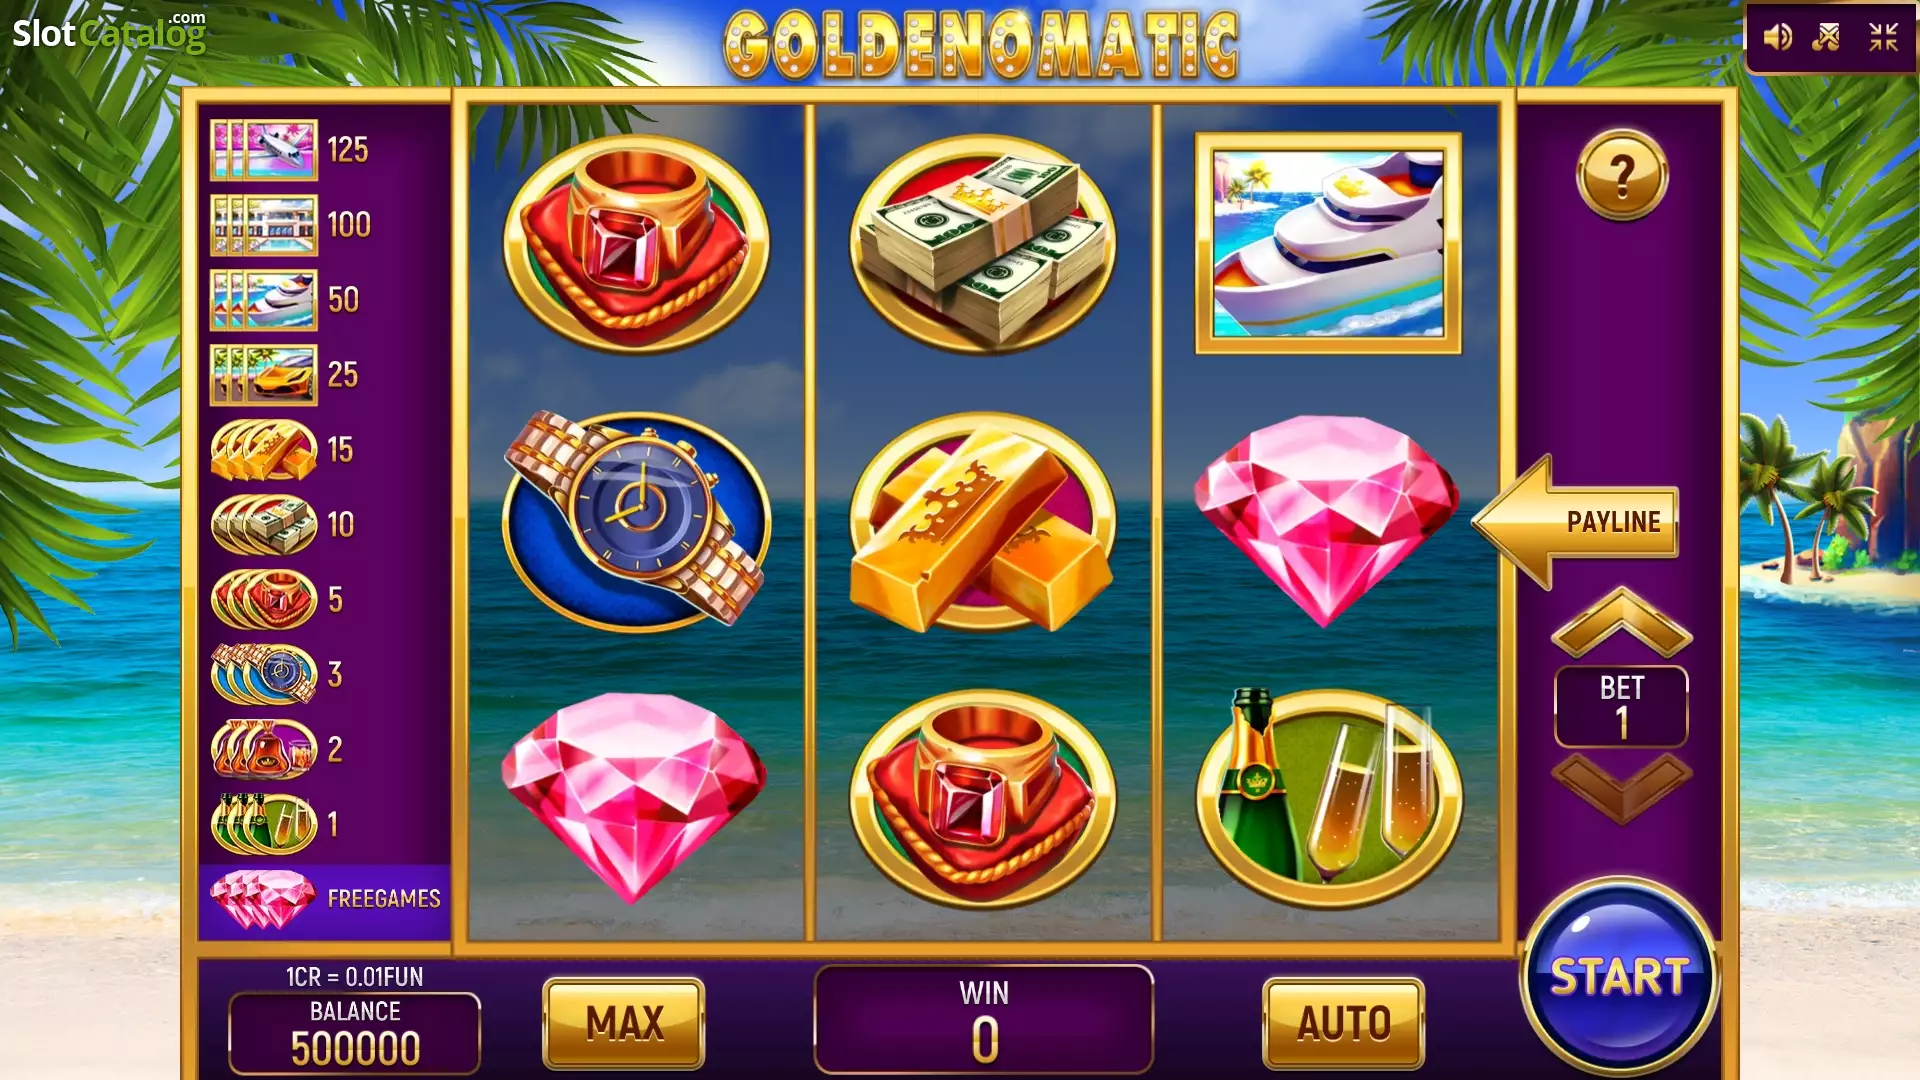The height and width of the screenshot is (1080, 1920).
Task: Click the AUTO spin button
Action: tap(1343, 1023)
